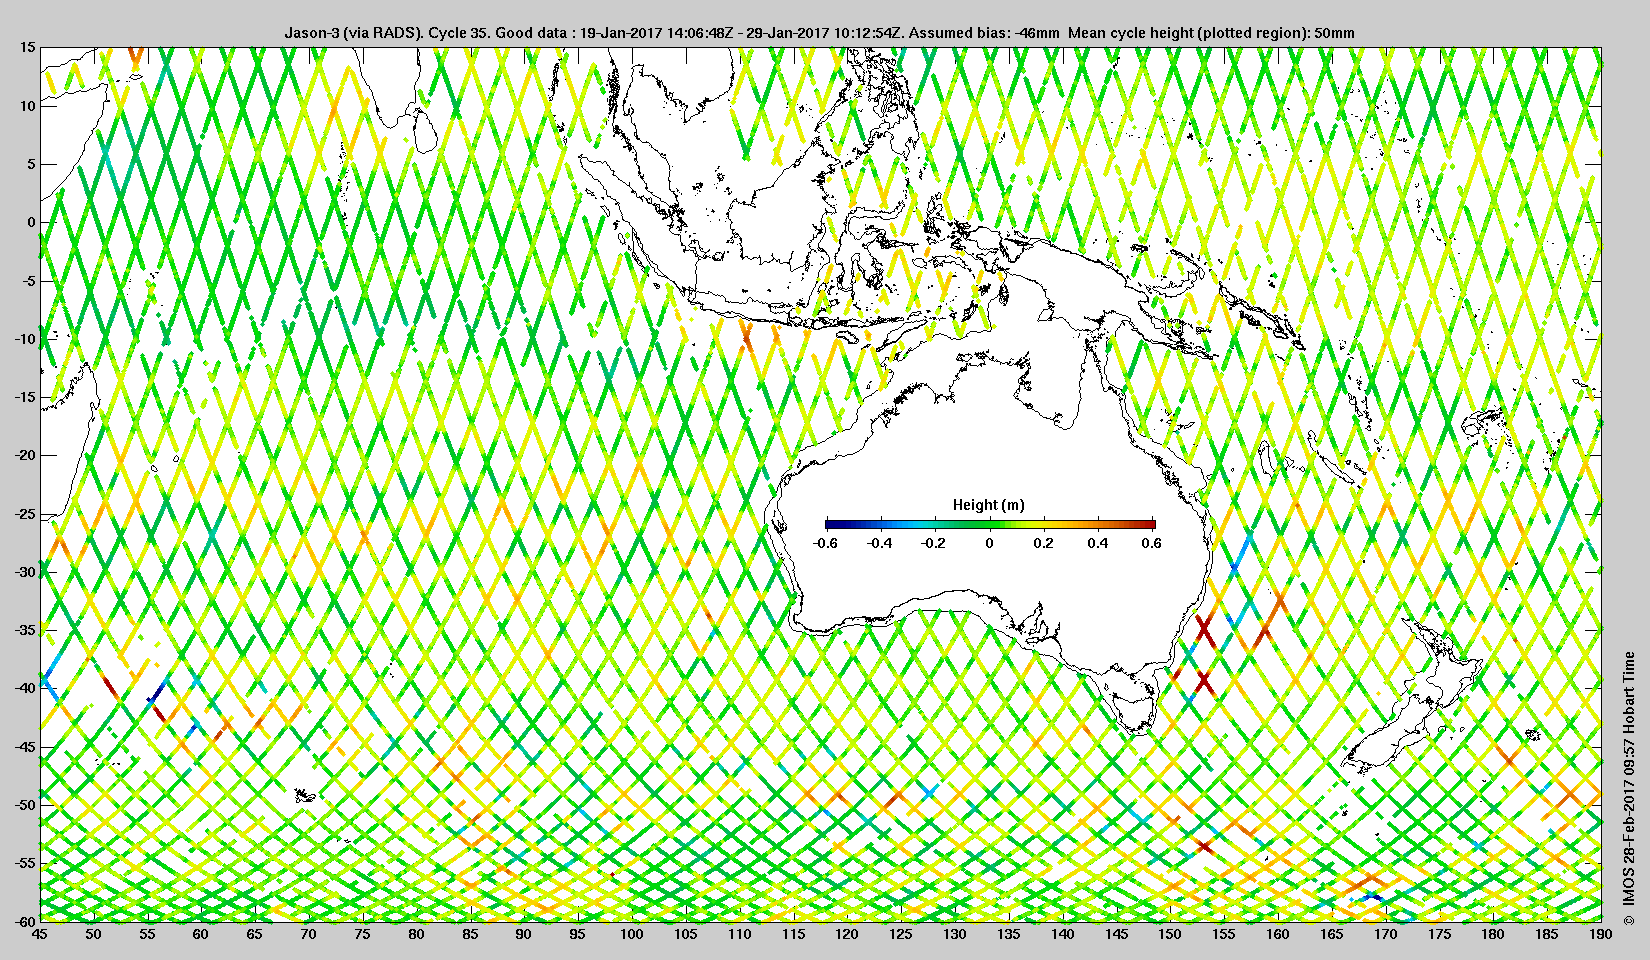Screen dimensions: 1650x960
Task: Click the plot title starting with Jason-3
Action: point(820,33)
